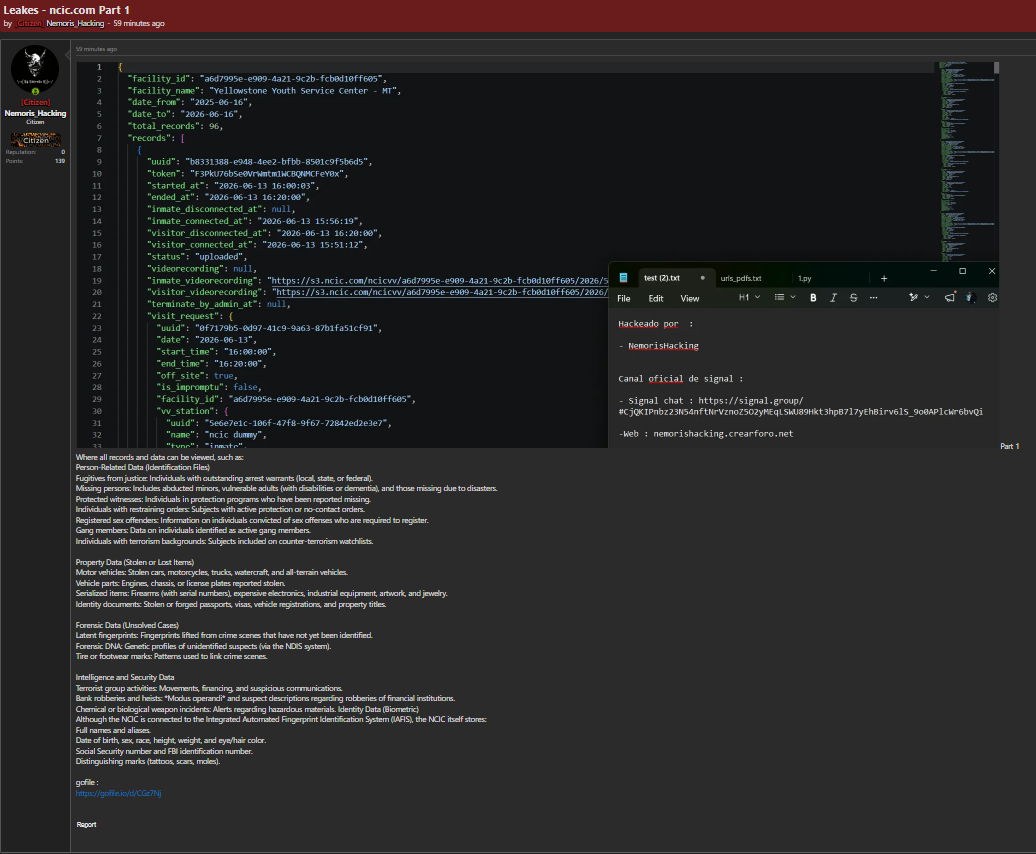This screenshot has height=854, width=1036.
Task: Add a new Notepad tab
Action: [x=884, y=278]
